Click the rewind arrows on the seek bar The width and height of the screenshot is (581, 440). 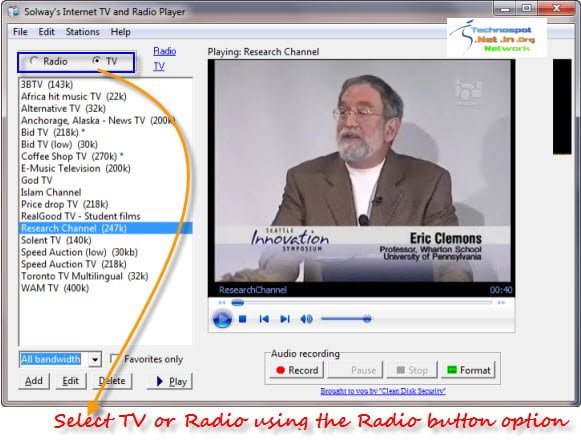click(x=222, y=303)
